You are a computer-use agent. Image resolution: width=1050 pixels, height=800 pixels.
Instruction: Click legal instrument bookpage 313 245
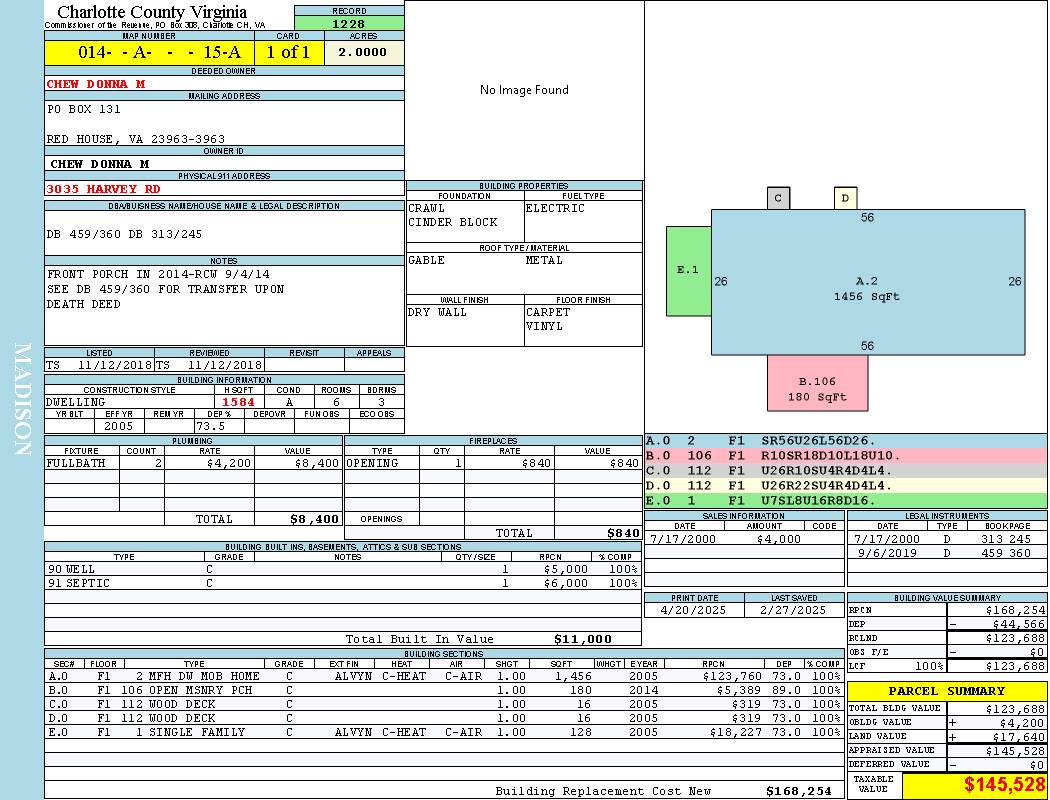1006,539
